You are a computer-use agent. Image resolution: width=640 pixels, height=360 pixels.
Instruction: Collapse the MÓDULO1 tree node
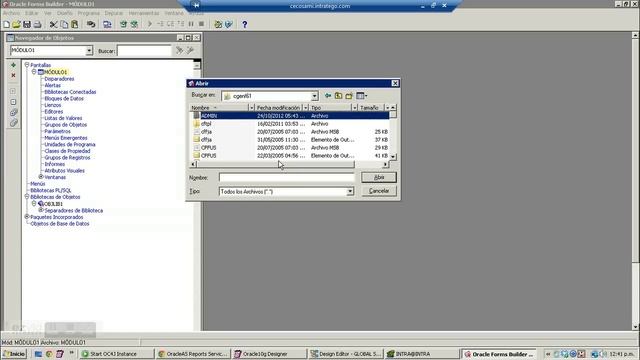coord(34,71)
